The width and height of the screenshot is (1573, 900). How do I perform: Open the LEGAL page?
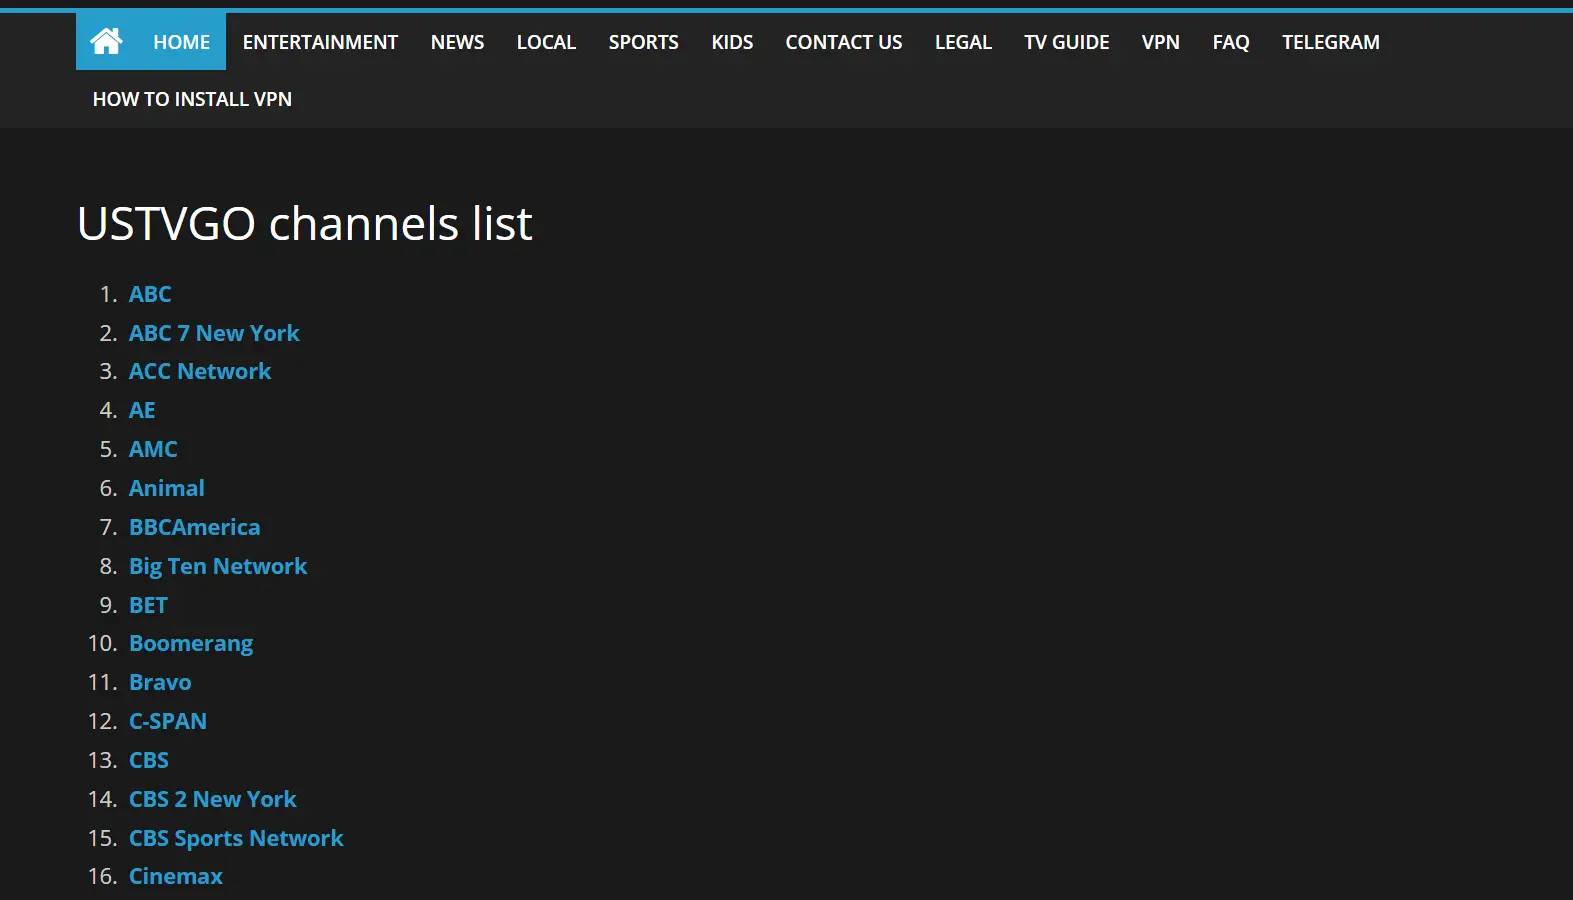pos(963,42)
